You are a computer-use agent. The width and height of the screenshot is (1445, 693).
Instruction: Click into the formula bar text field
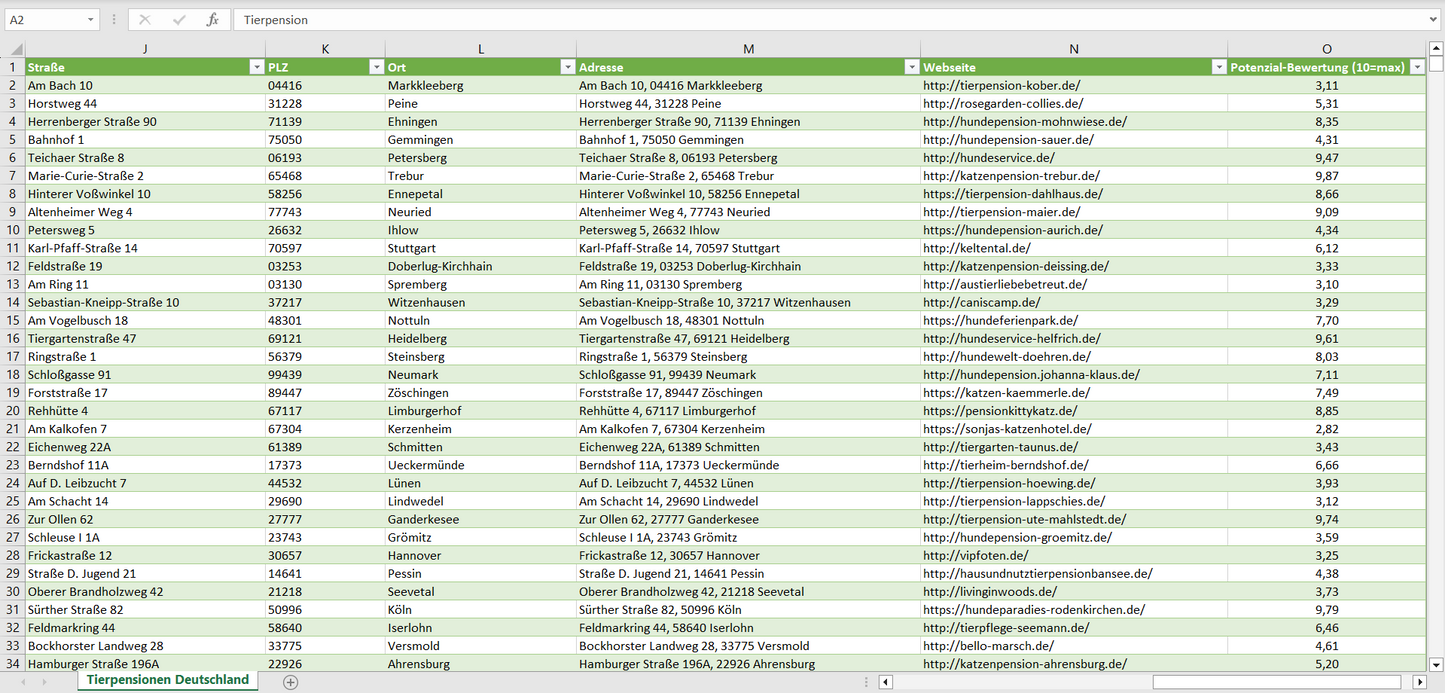tap(800, 20)
